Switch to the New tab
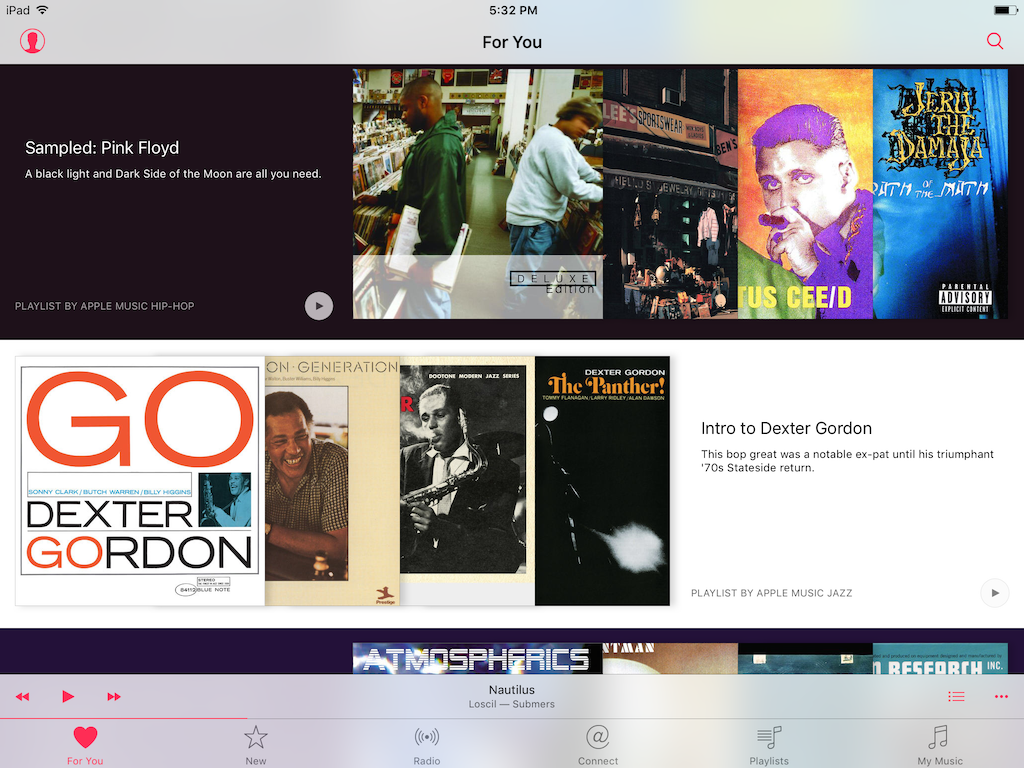 pos(255,745)
